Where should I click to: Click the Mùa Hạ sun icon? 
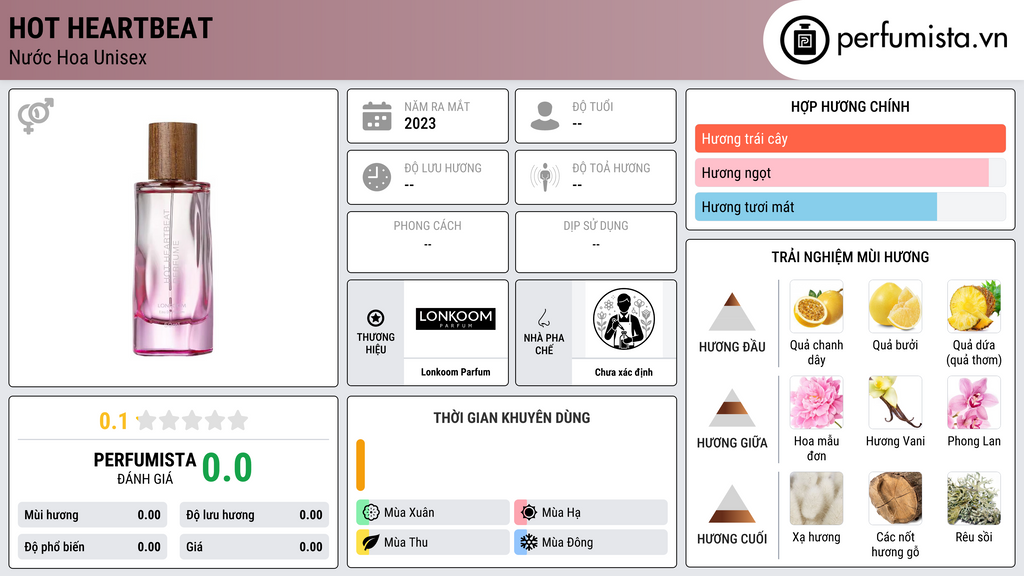click(x=529, y=512)
